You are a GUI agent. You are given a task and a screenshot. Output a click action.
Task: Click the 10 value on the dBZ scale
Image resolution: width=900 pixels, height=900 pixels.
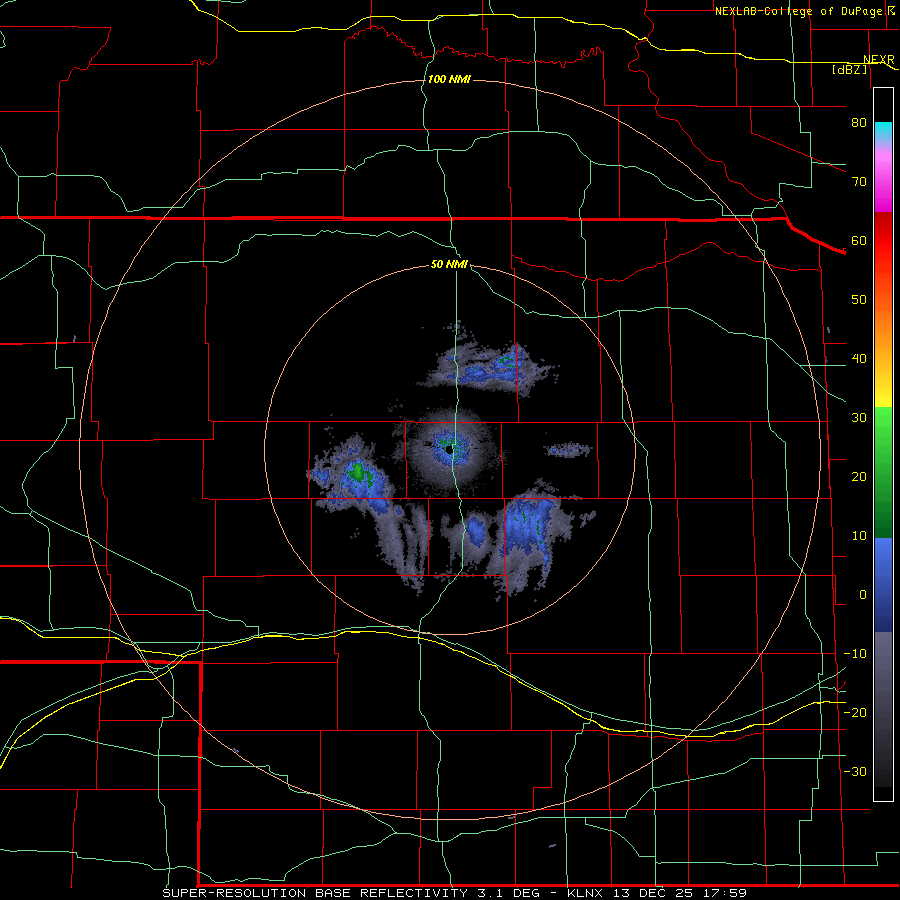(859, 536)
